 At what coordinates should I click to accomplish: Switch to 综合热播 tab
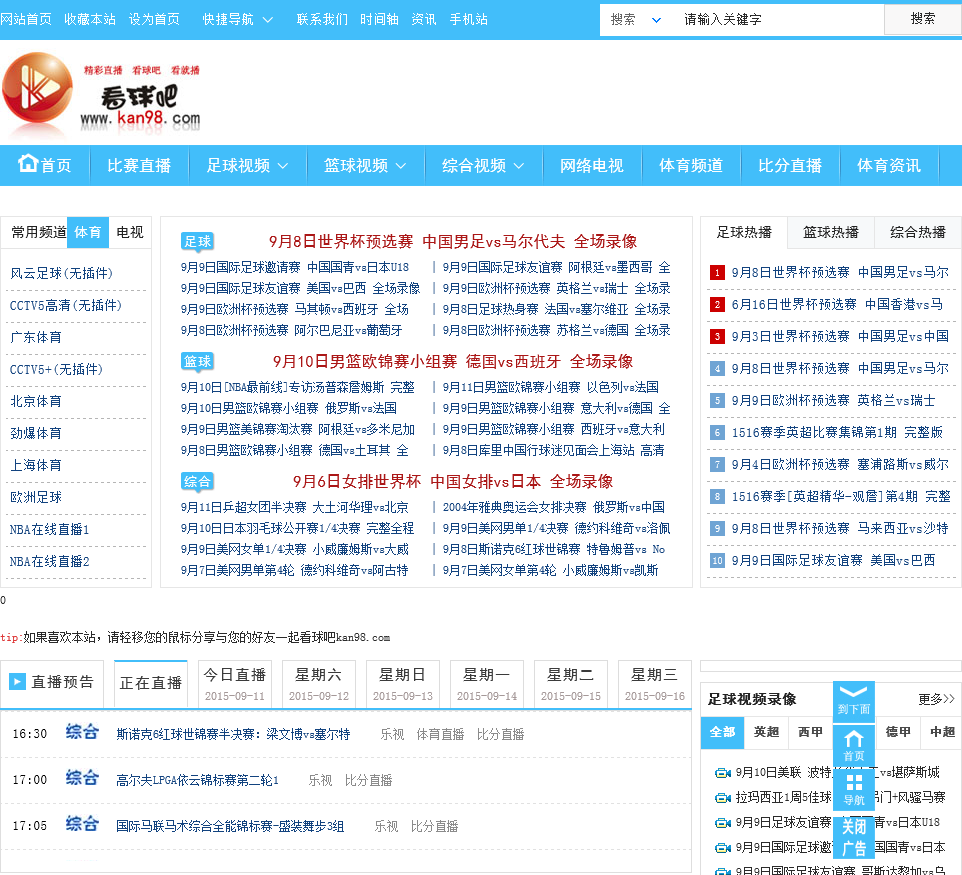click(918, 233)
